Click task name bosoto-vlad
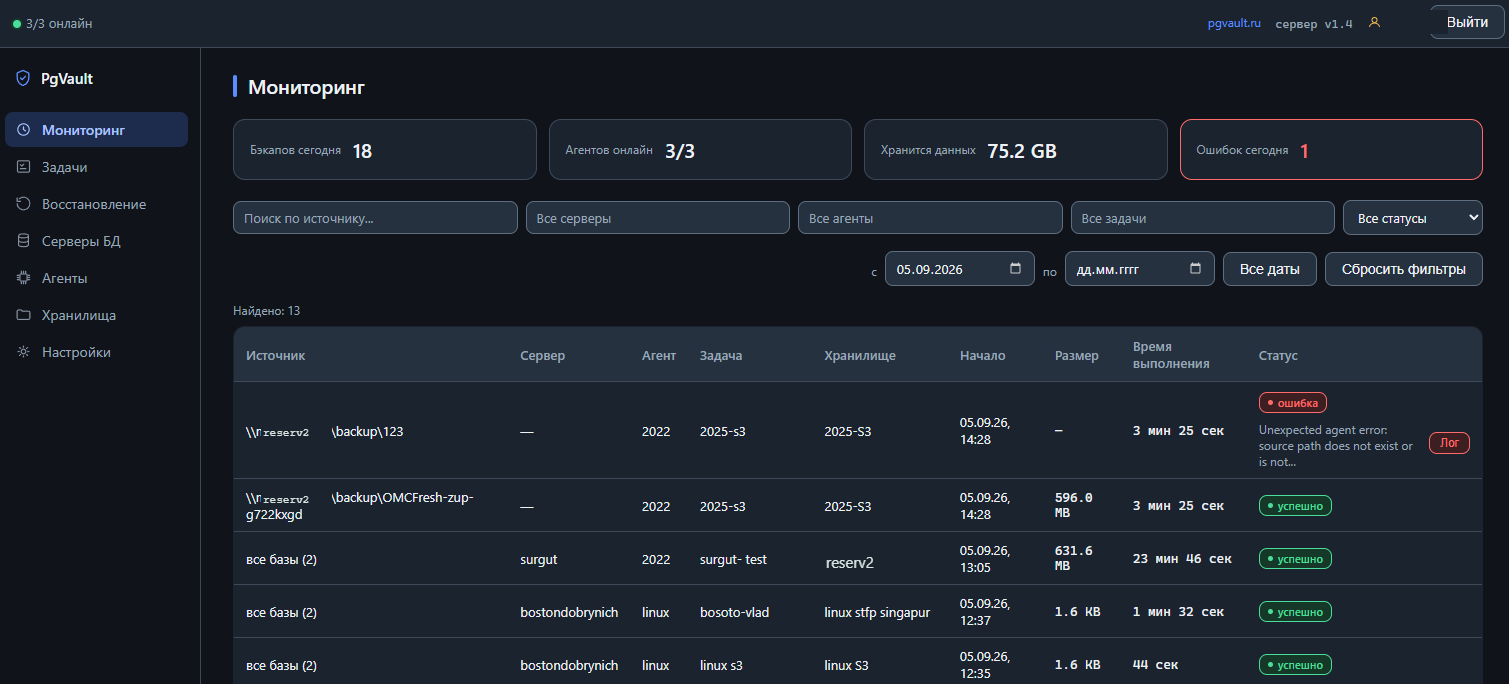The height and width of the screenshot is (684, 1509). tap(735, 612)
